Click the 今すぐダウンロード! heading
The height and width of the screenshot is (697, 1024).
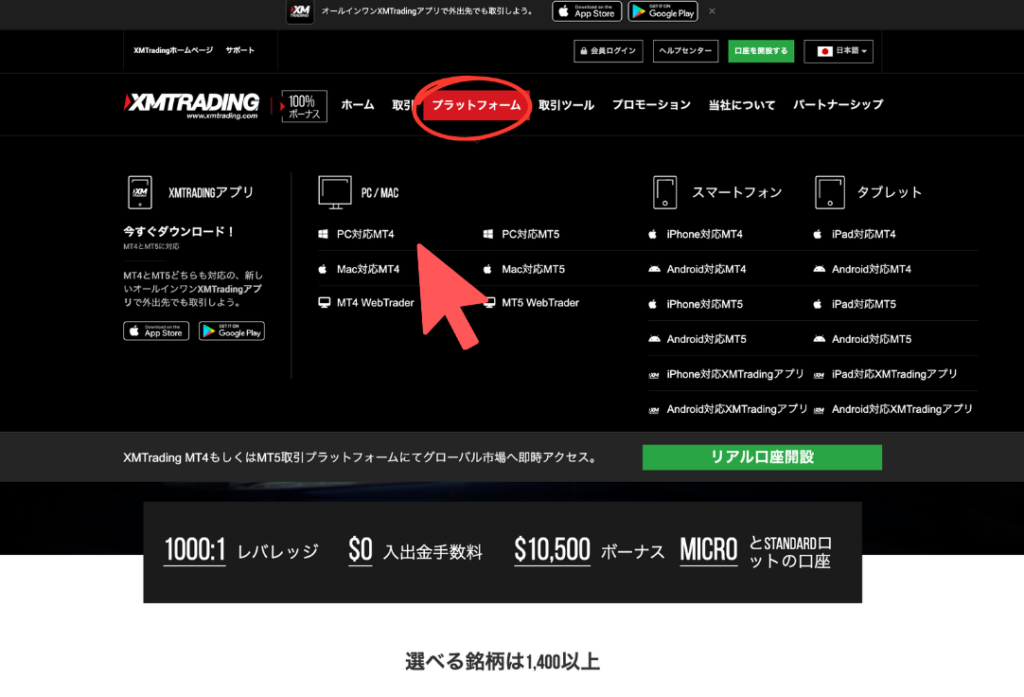point(179,231)
